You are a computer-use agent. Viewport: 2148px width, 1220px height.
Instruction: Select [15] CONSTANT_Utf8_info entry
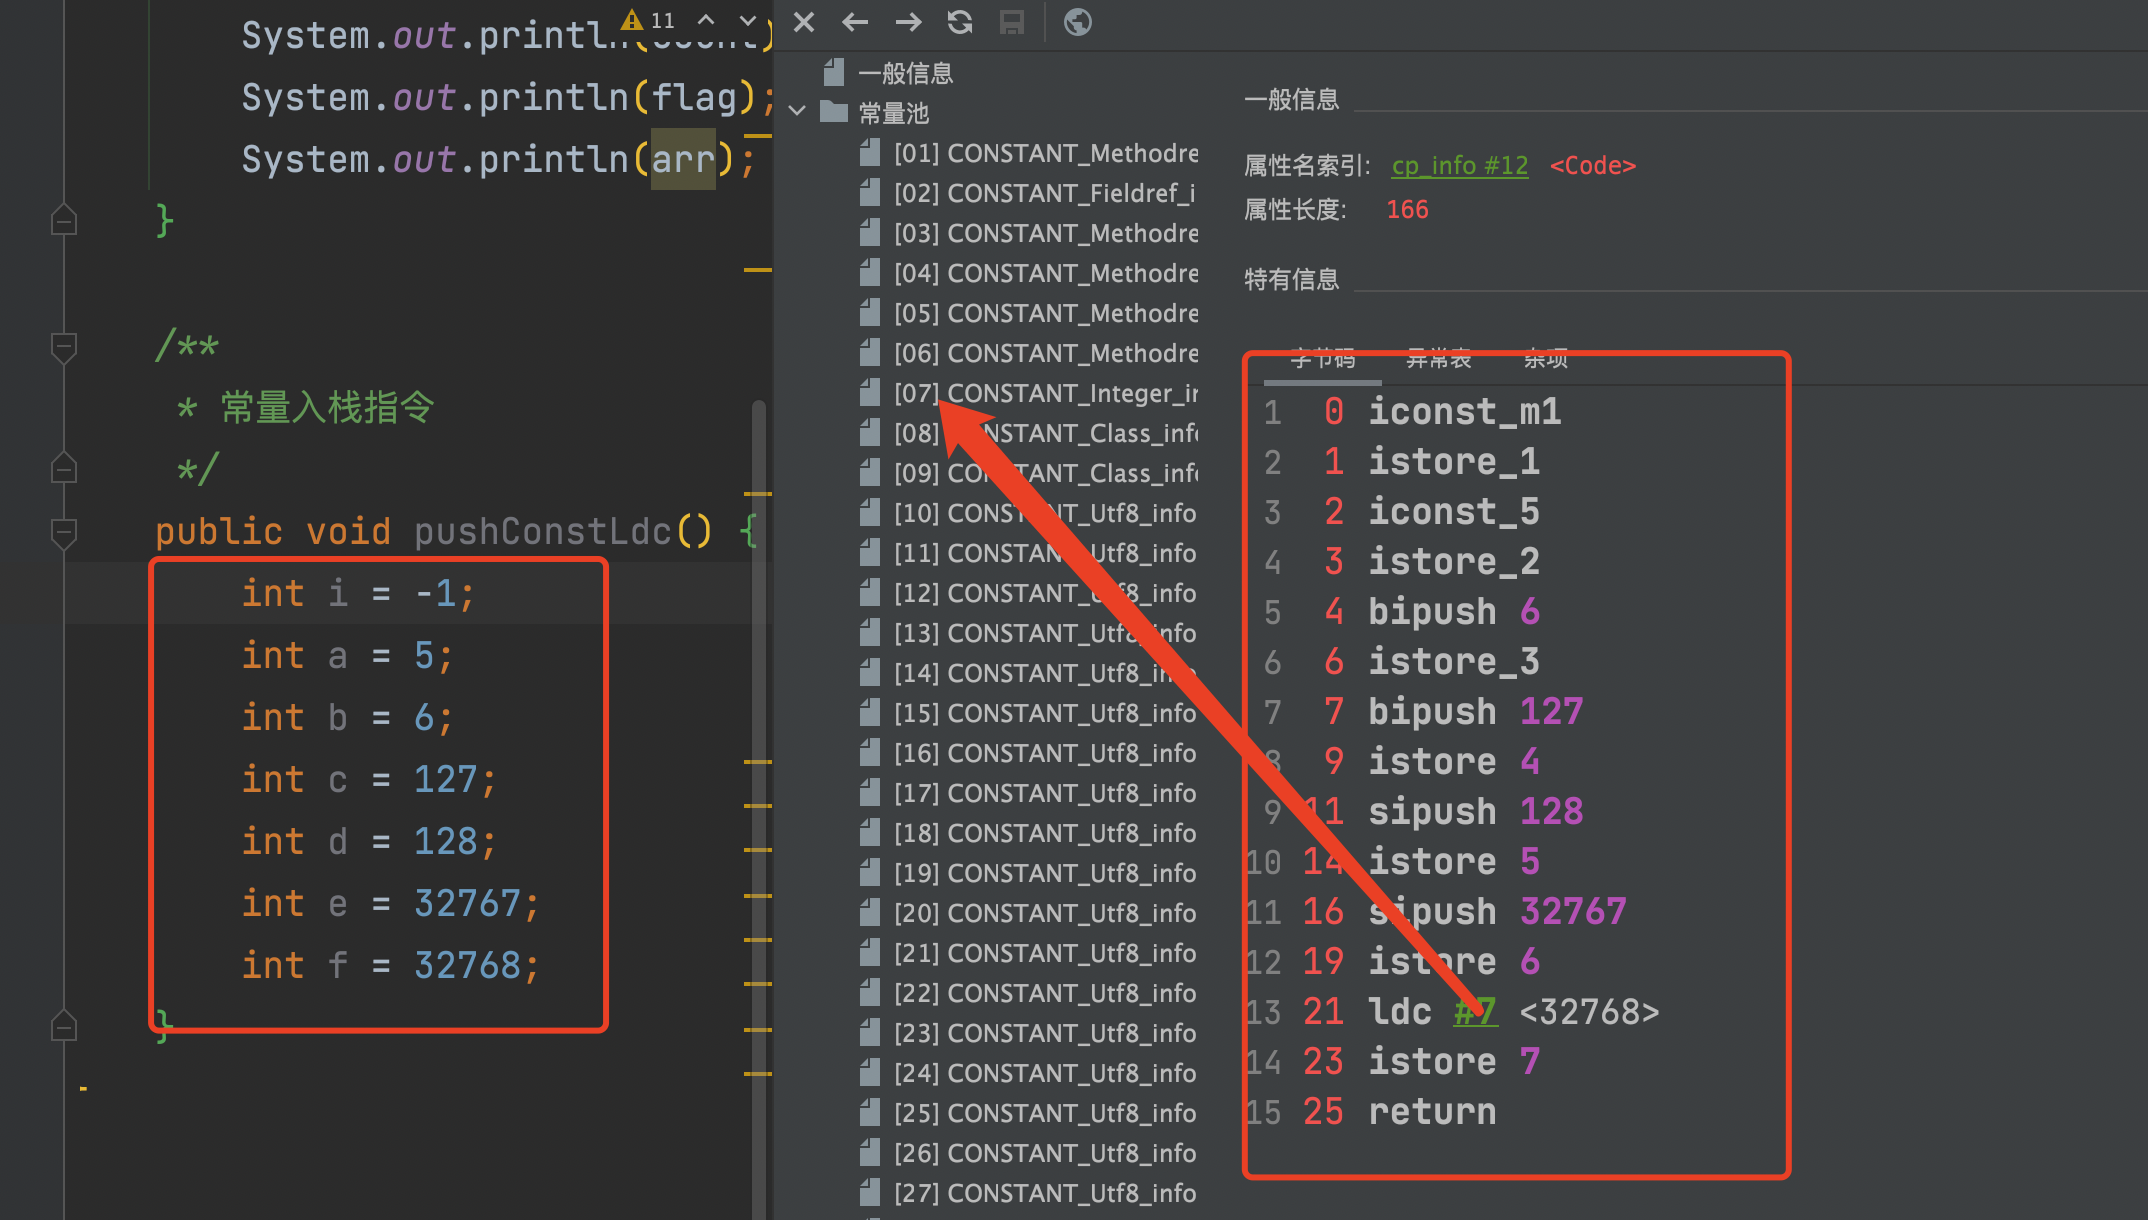pos(1028,713)
